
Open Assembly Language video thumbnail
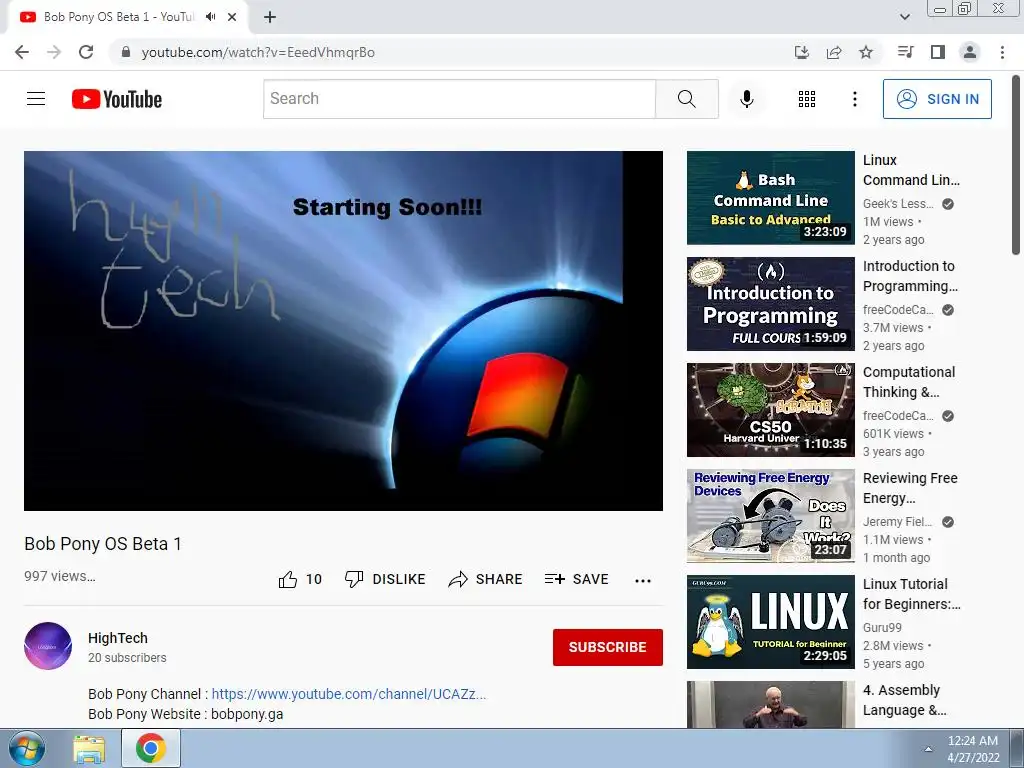point(771,705)
